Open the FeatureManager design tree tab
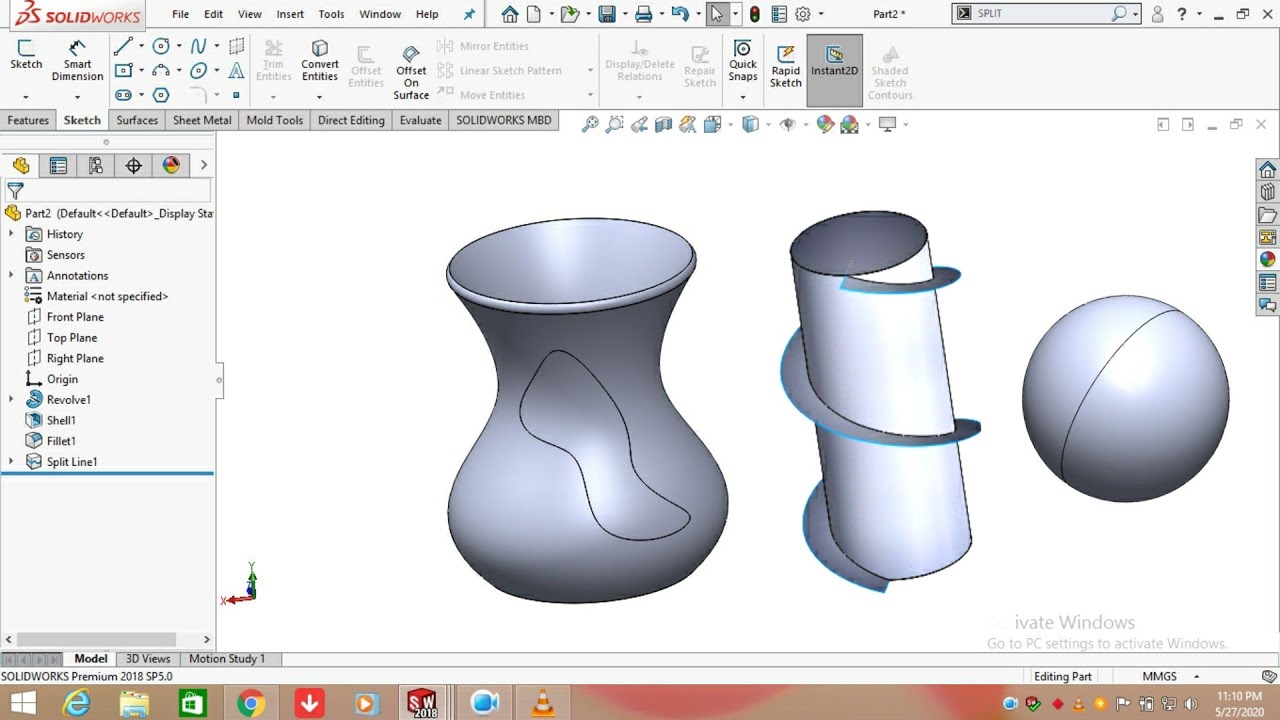 [x=20, y=166]
